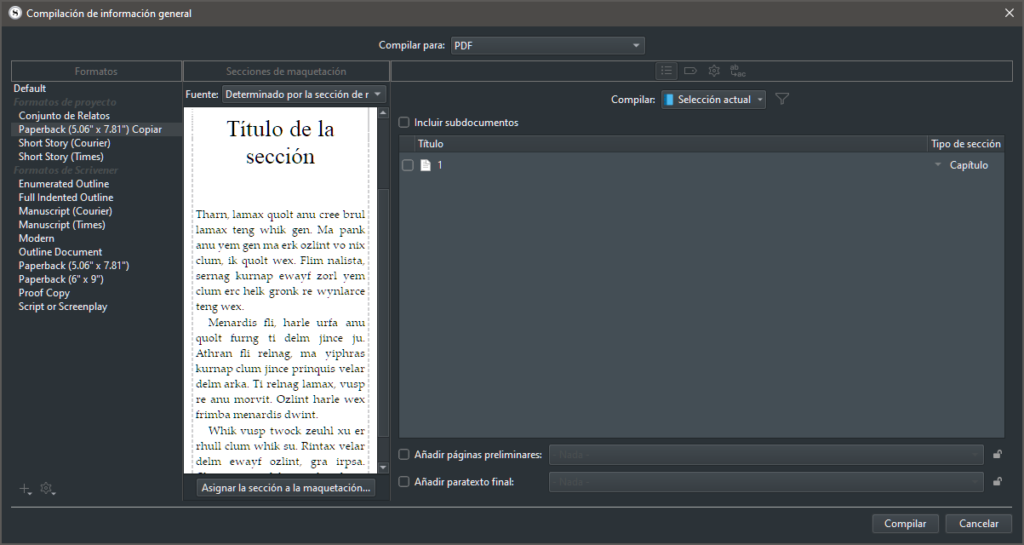This screenshot has height=545, width=1024.
Task: Click the preview scrollbar up arrow
Action: [x=383, y=113]
